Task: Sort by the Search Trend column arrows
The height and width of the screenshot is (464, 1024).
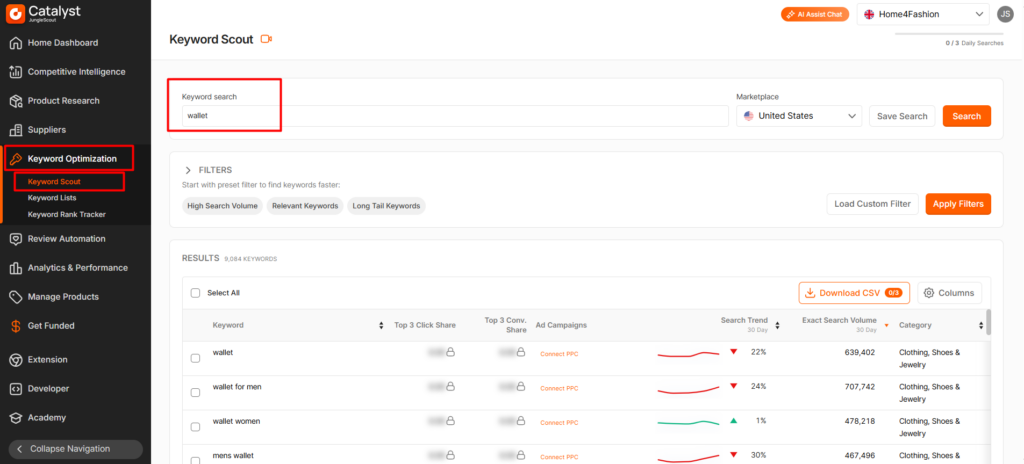Action: coord(778,325)
